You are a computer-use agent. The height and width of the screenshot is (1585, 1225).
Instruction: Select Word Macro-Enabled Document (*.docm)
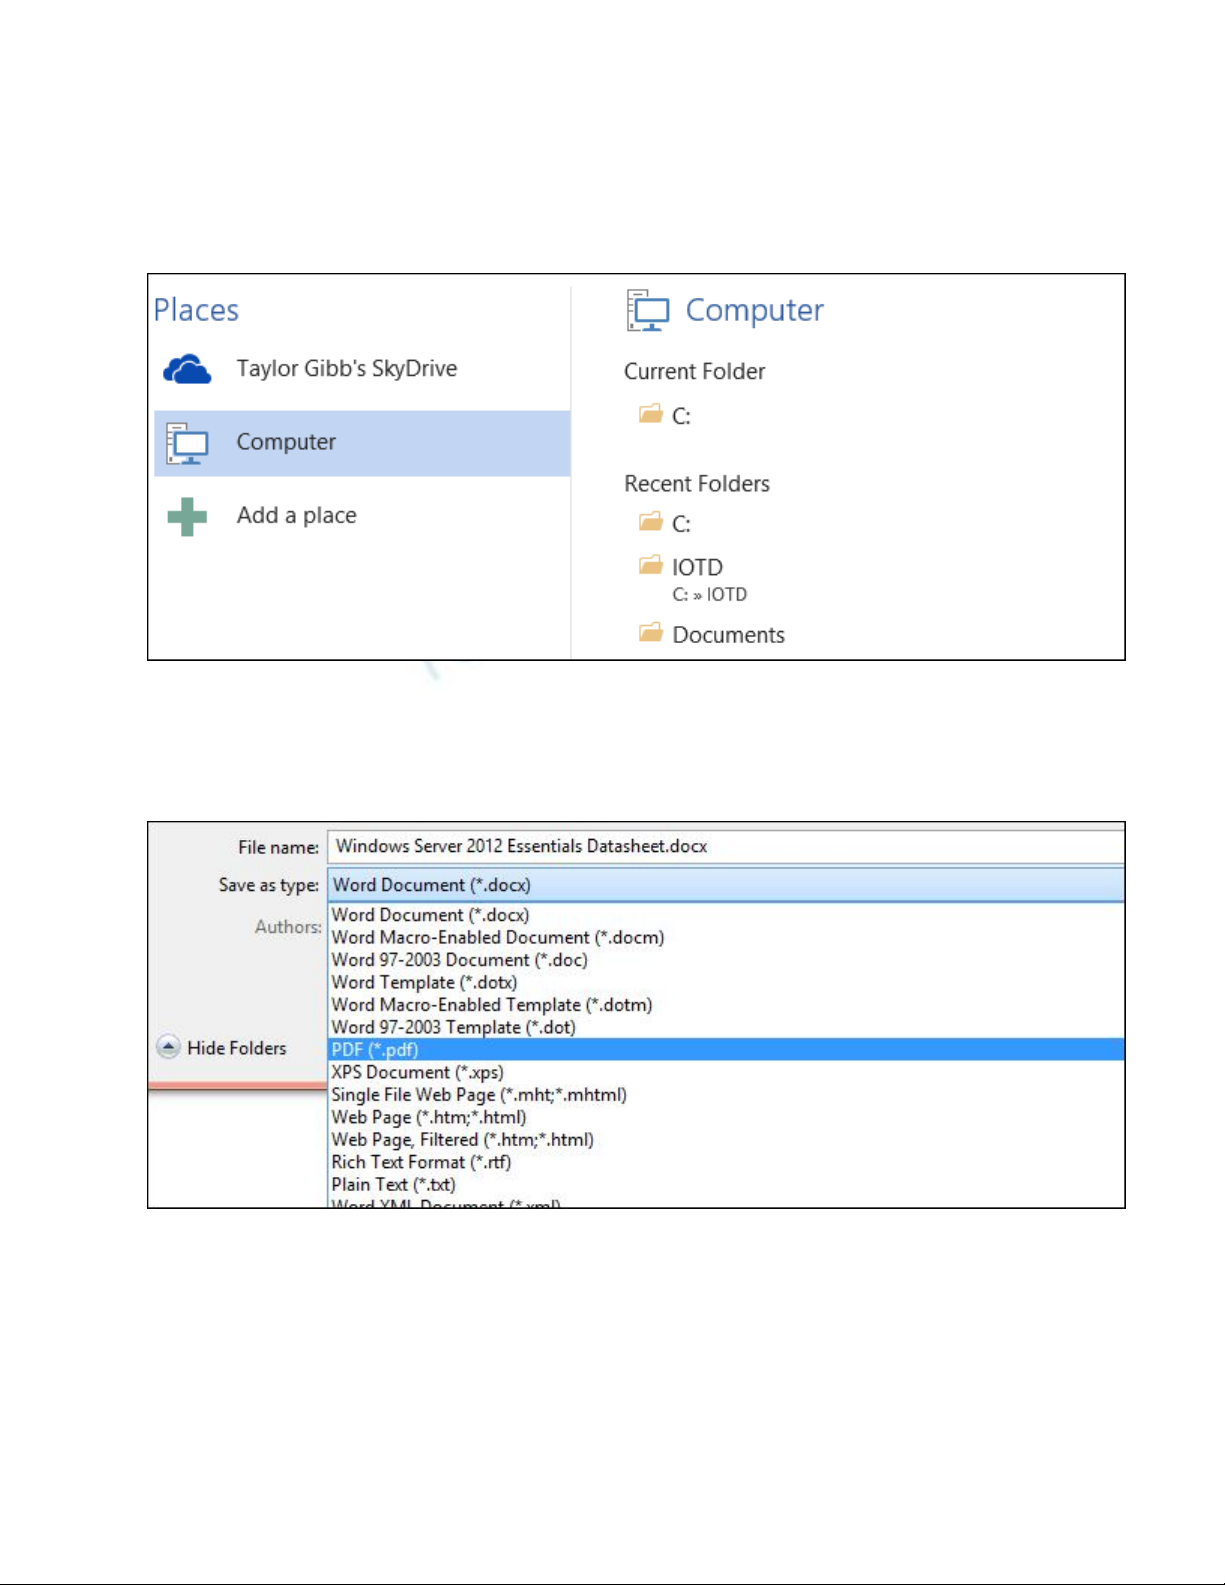[x=497, y=937]
